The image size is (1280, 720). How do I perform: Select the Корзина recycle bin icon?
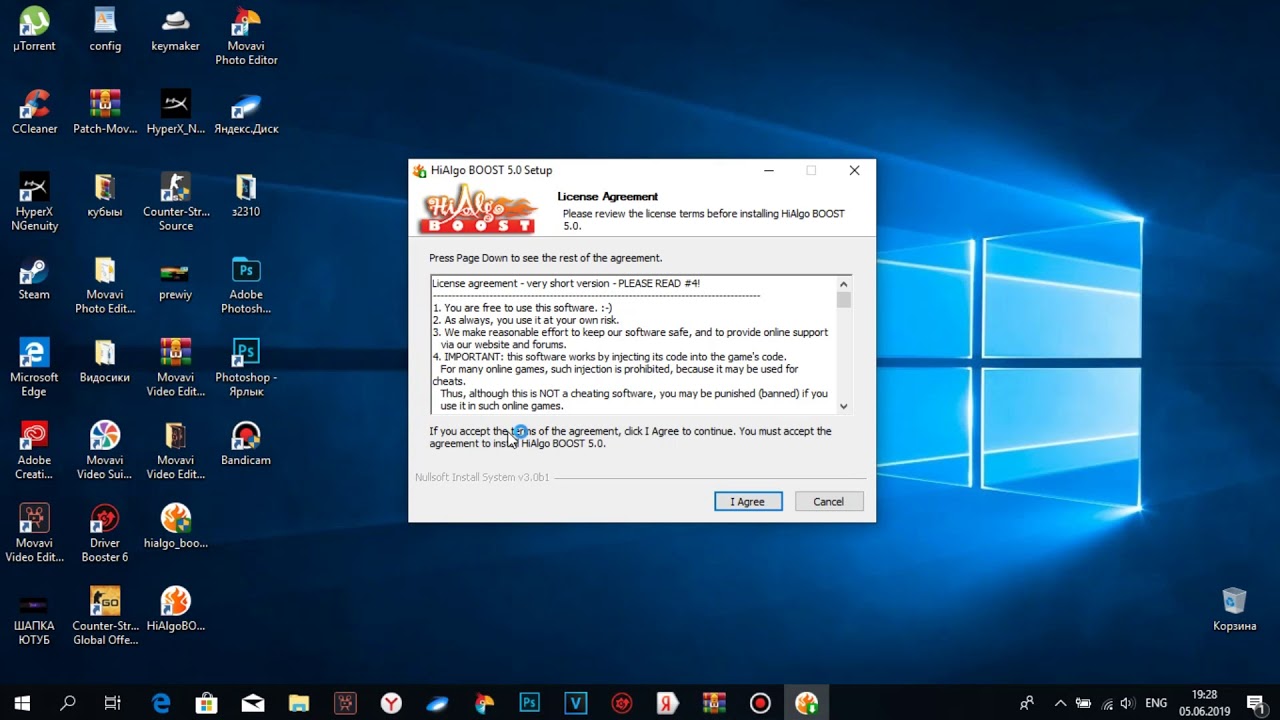(x=1234, y=610)
